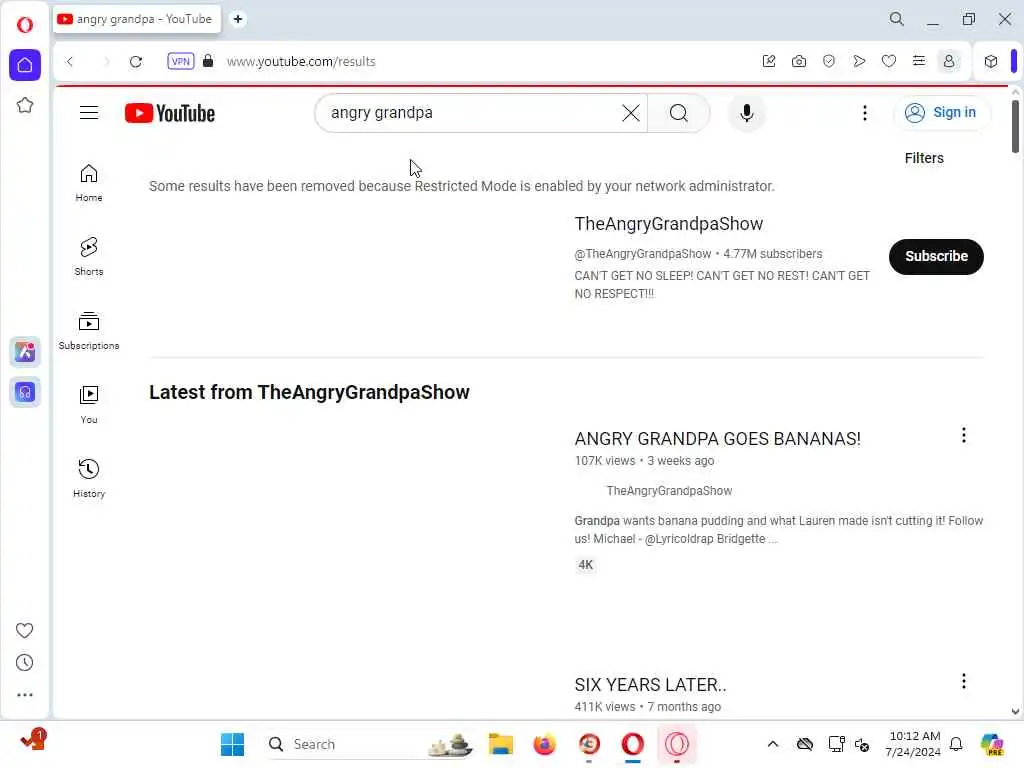
Task: Open Opera extensions cube icon
Action: 991,61
